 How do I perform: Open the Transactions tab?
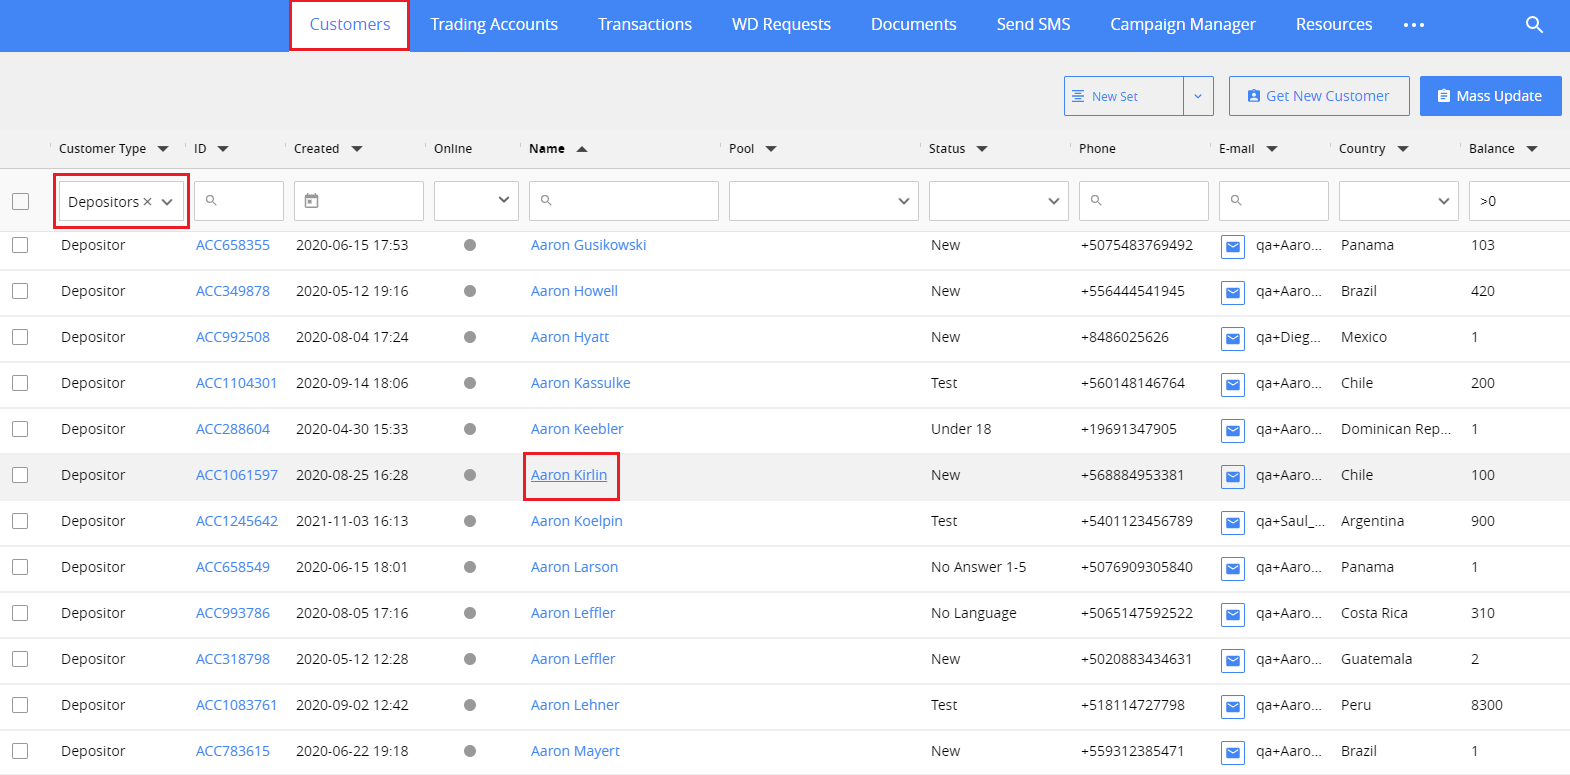[645, 25]
